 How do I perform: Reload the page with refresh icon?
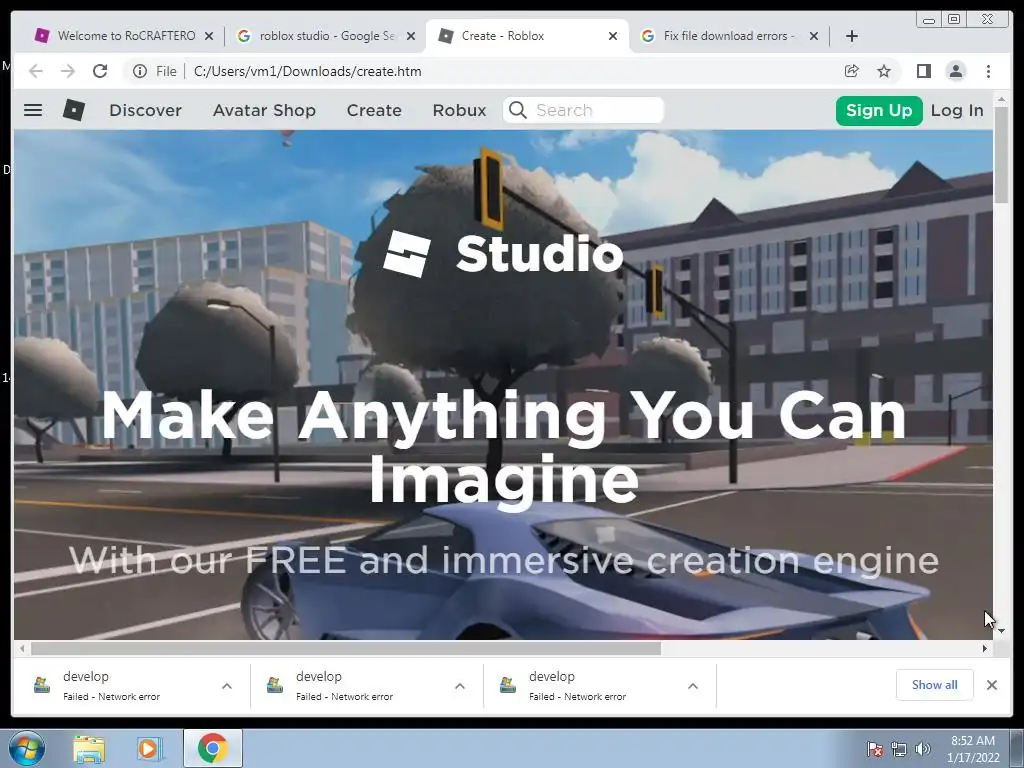click(100, 71)
